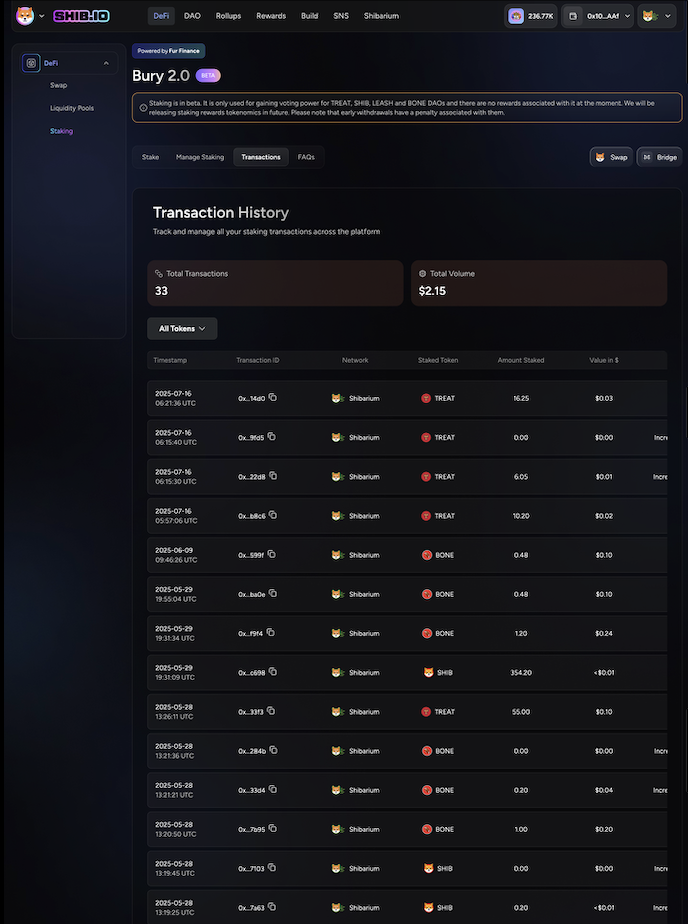The height and width of the screenshot is (924, 688).
Task: Click the wallet icon beside 0x10...AAf
Action: [573, 16]
